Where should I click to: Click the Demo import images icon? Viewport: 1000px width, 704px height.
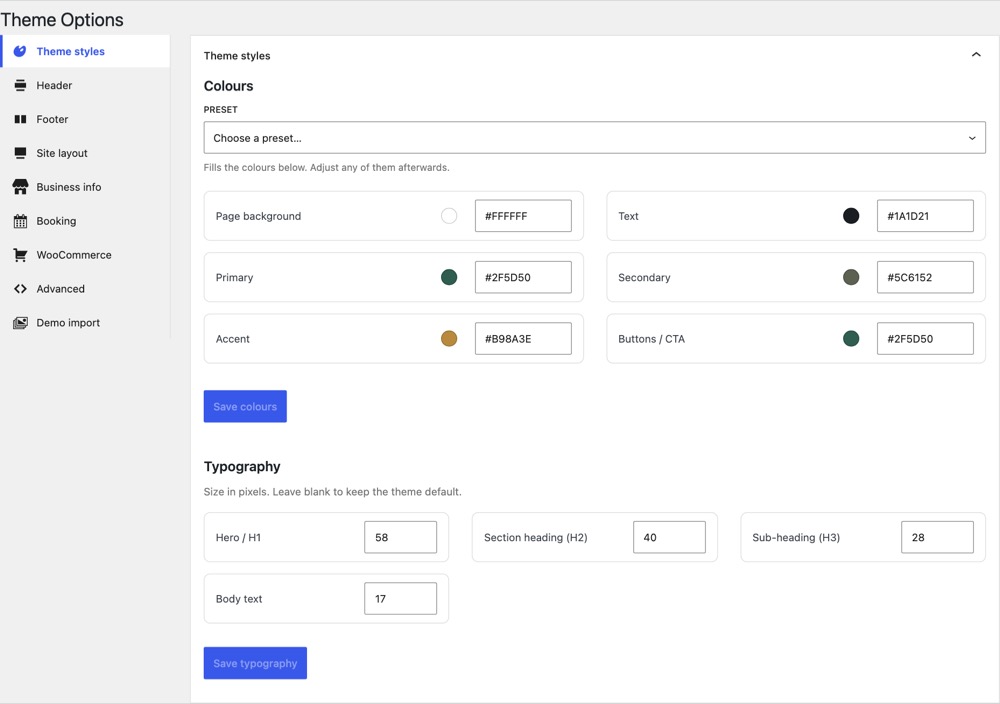click(20, 323)
